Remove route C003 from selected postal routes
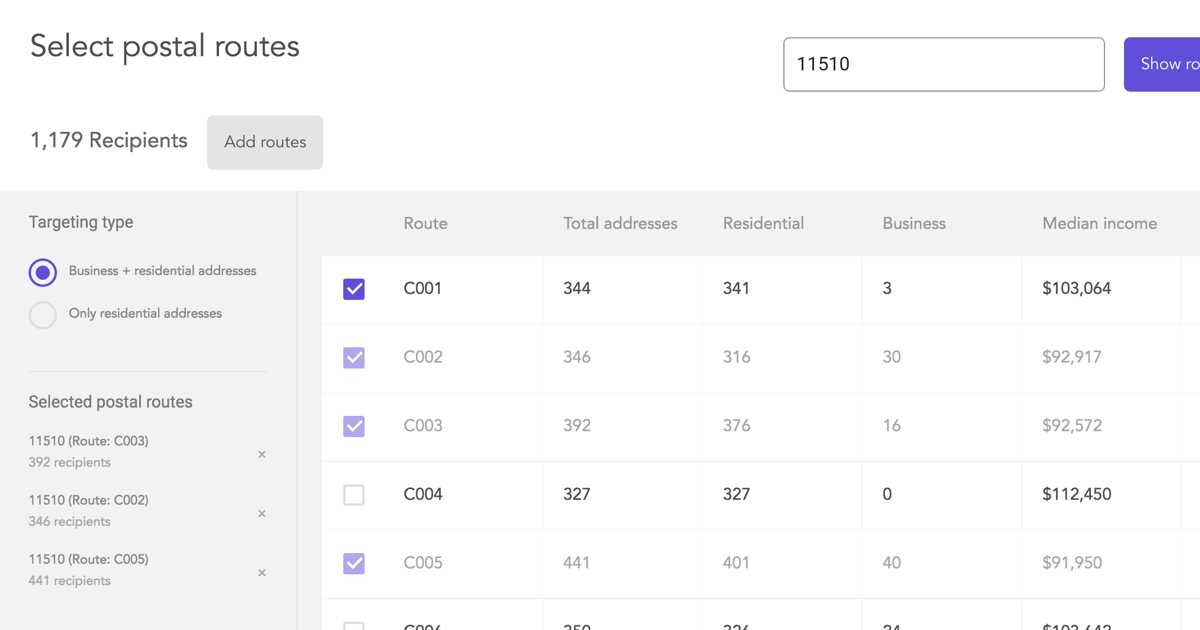 click(x=262, y=455)
